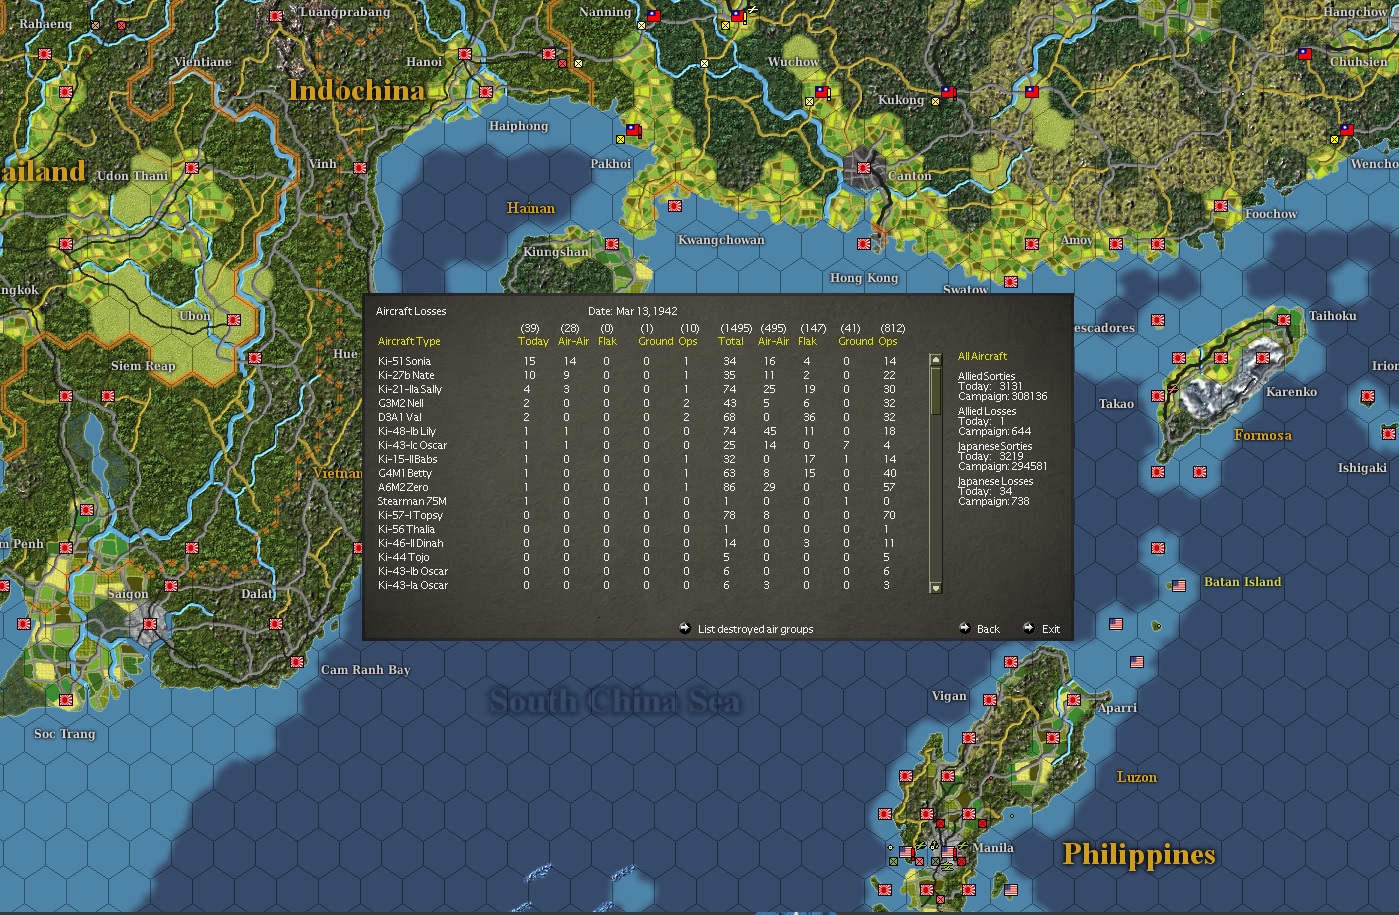The width and height of the screenshot is (1399, 915).
Task: Select the Japanese base icon at Vinh
Action: tap(360, 168)
